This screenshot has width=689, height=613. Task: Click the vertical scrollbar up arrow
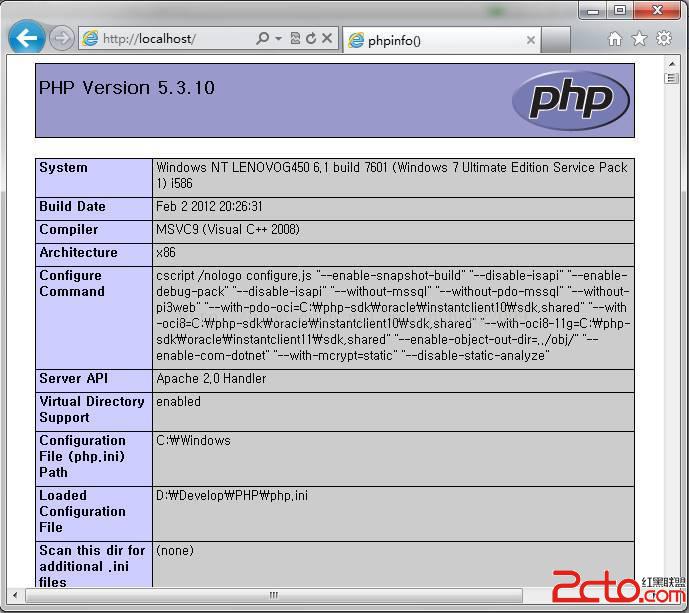tap(672, 64)
